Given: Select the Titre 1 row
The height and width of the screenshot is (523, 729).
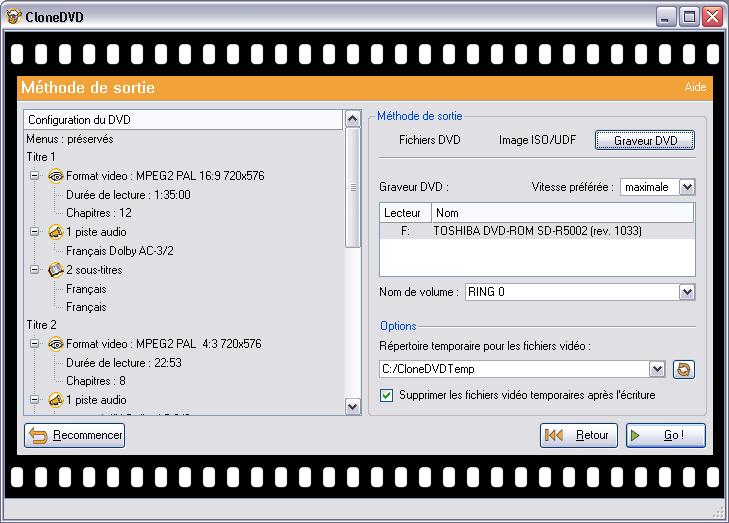Looking at the screenshot, I should 41,157.
